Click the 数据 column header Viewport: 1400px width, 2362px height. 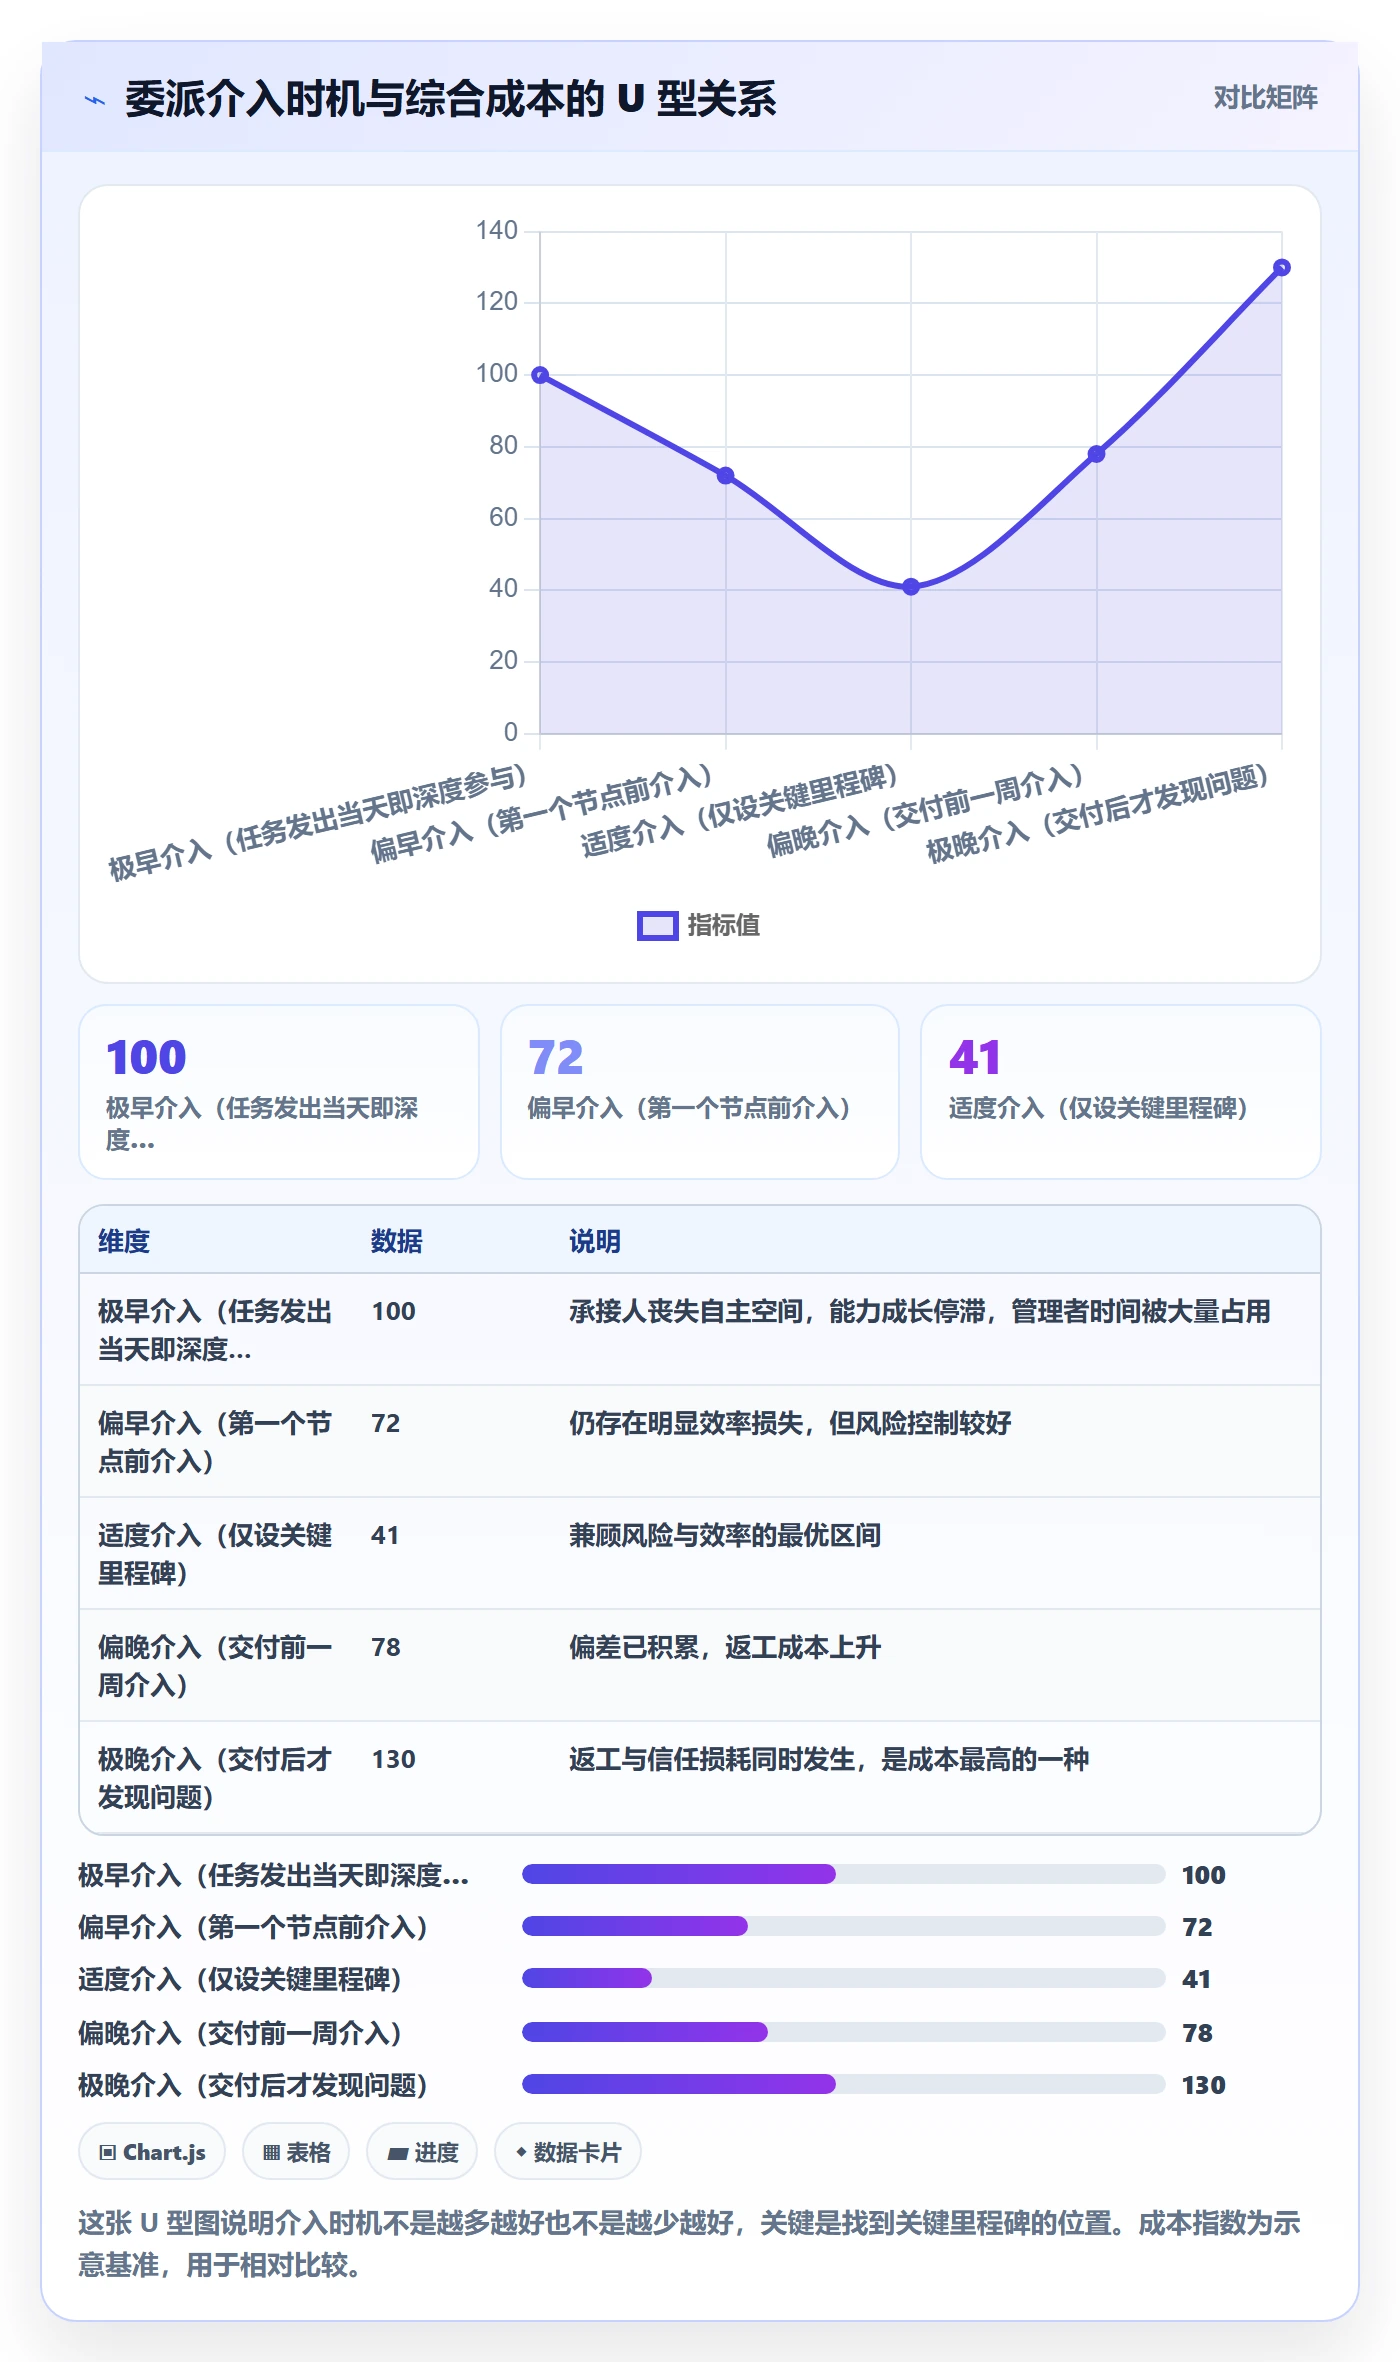pyautogui.click(x=397, y=1241)
